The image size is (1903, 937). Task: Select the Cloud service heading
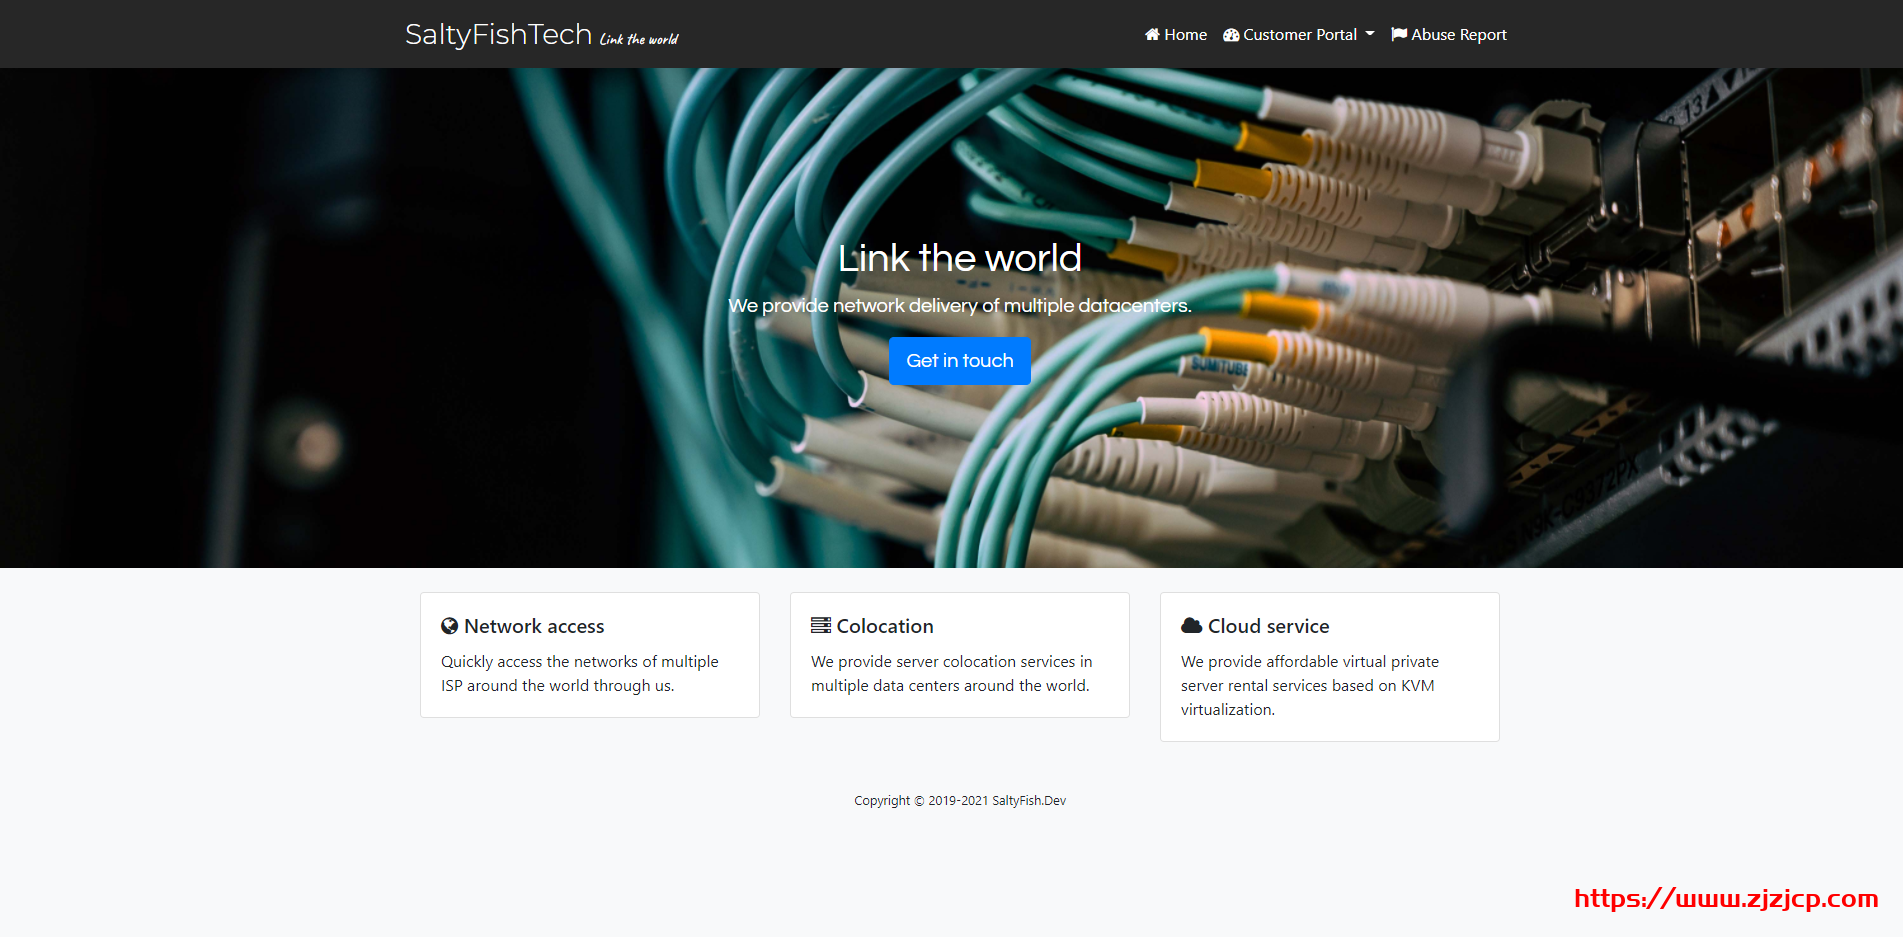(1269, 626)
